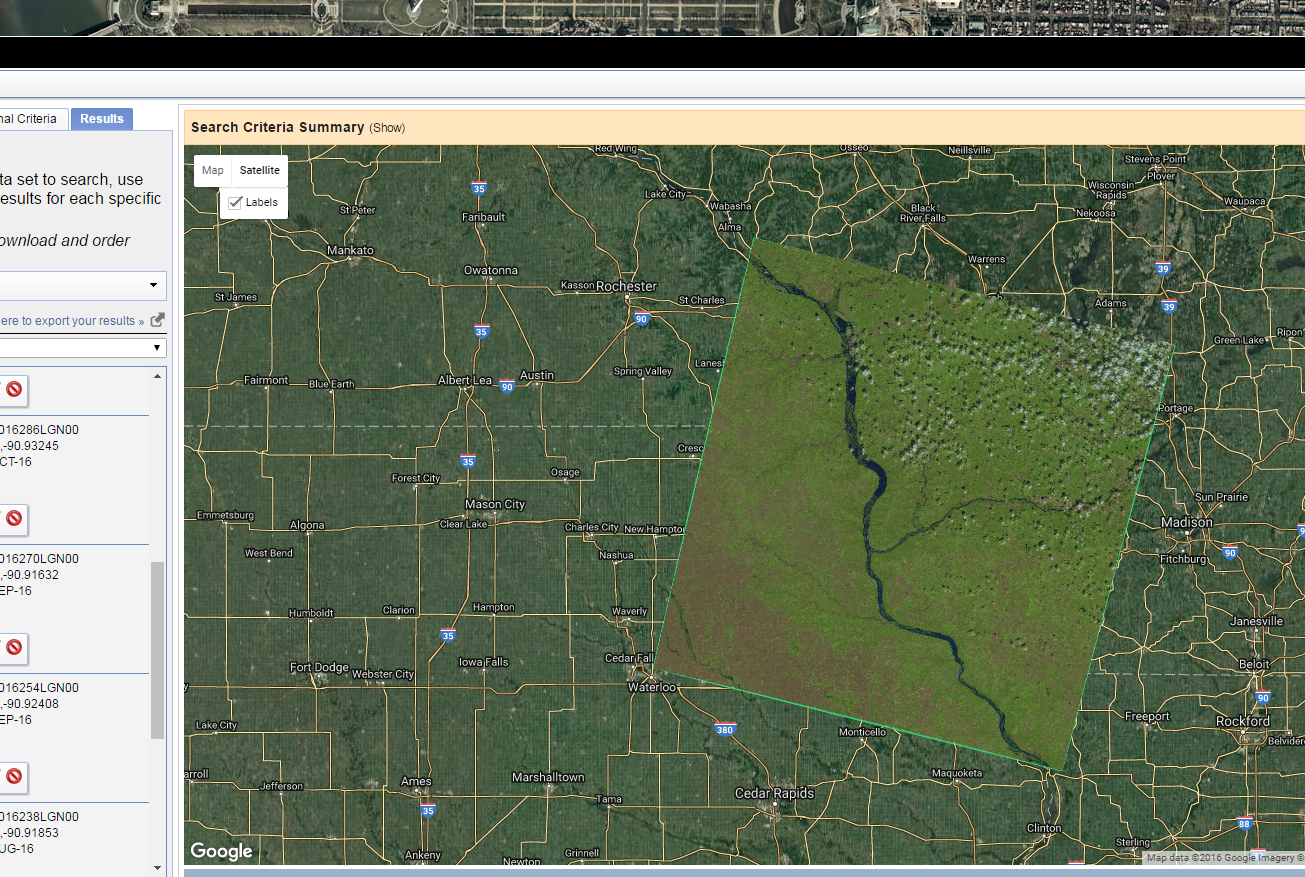Click the I-380 shield near Cedar Rapids
The width and height of the screenshot is (1305, 877).
[x=726, y=730]
